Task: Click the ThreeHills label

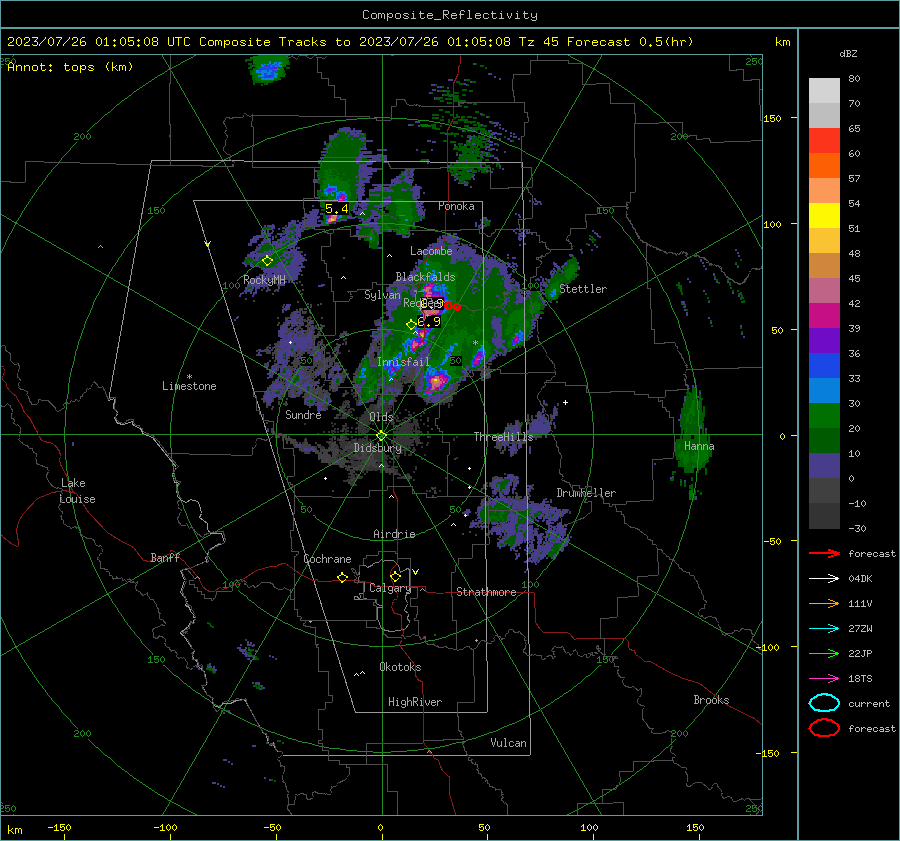Action: coord(503,437)
